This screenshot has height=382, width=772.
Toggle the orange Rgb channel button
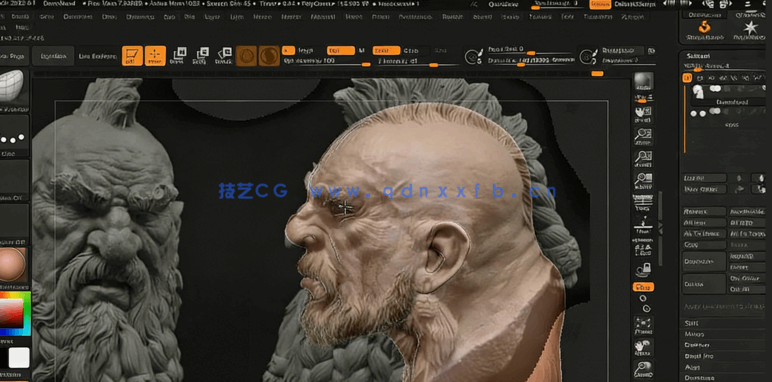coord(341,50)
